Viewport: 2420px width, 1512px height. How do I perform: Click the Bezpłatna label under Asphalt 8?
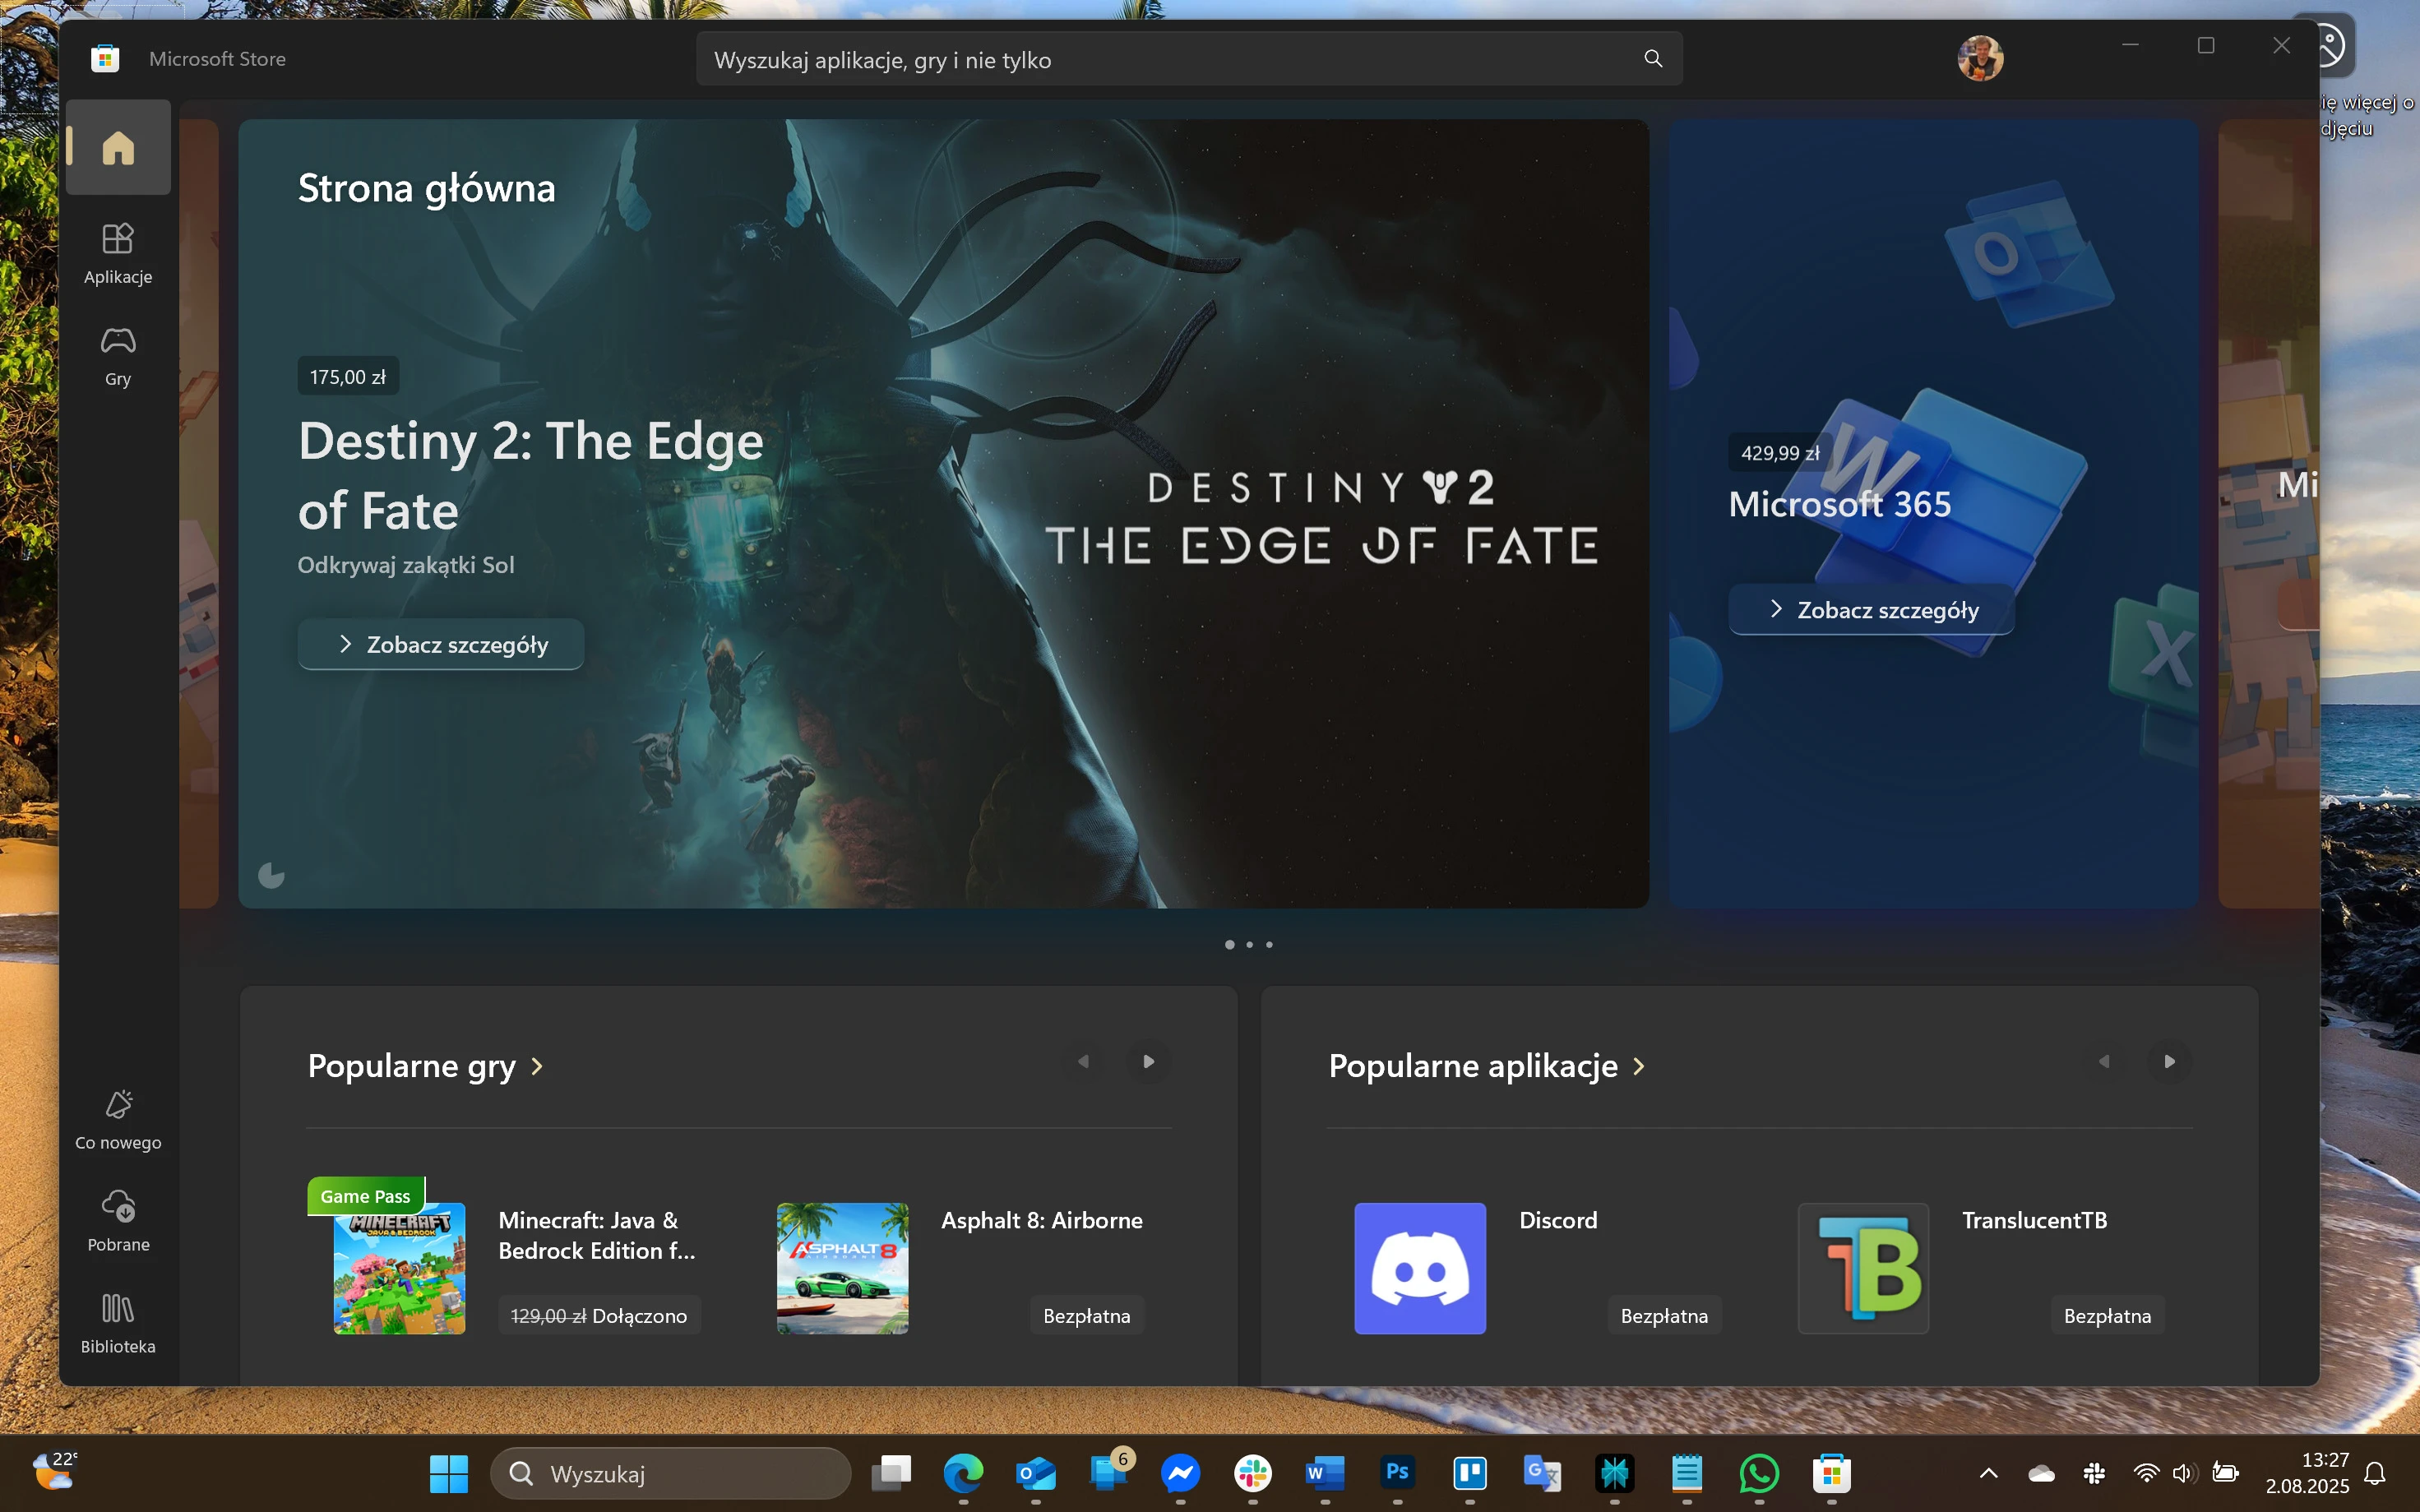tap(1086, 1316)
